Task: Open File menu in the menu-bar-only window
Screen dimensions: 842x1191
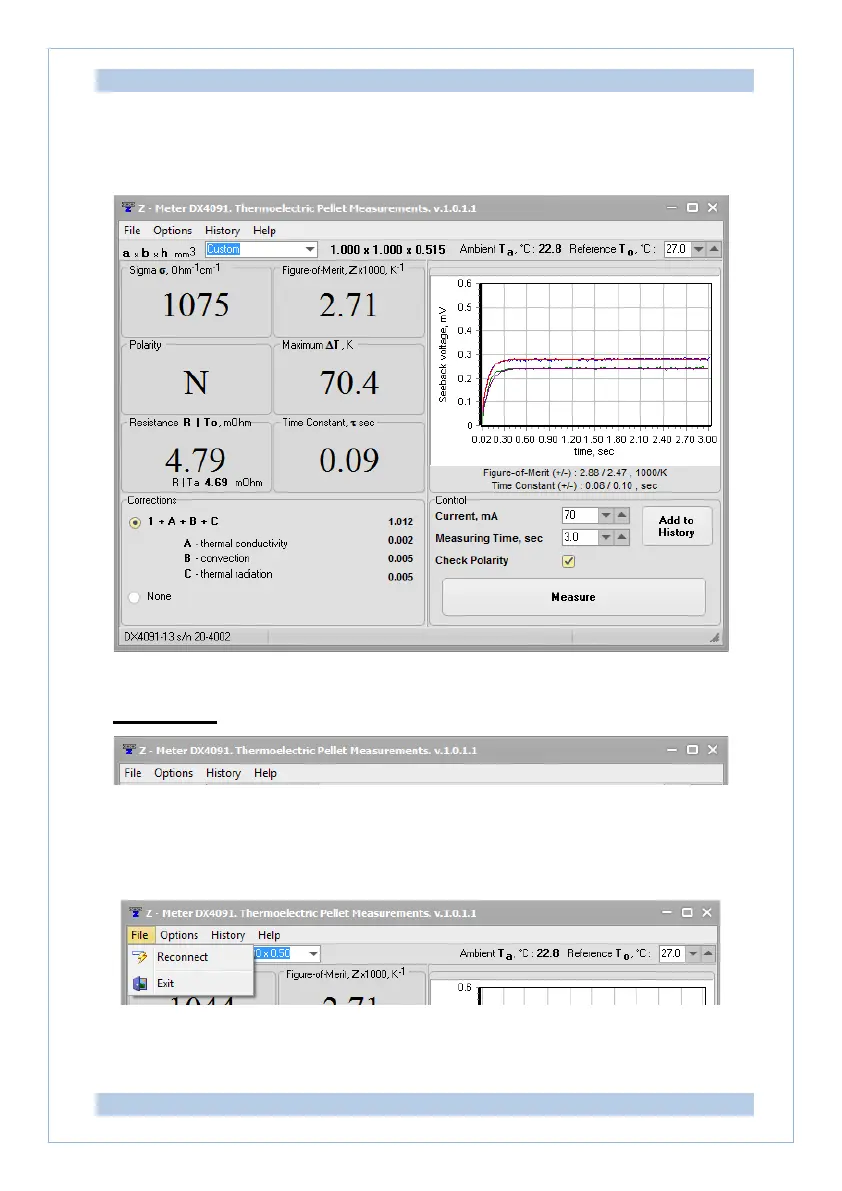Action: [133, 772]
